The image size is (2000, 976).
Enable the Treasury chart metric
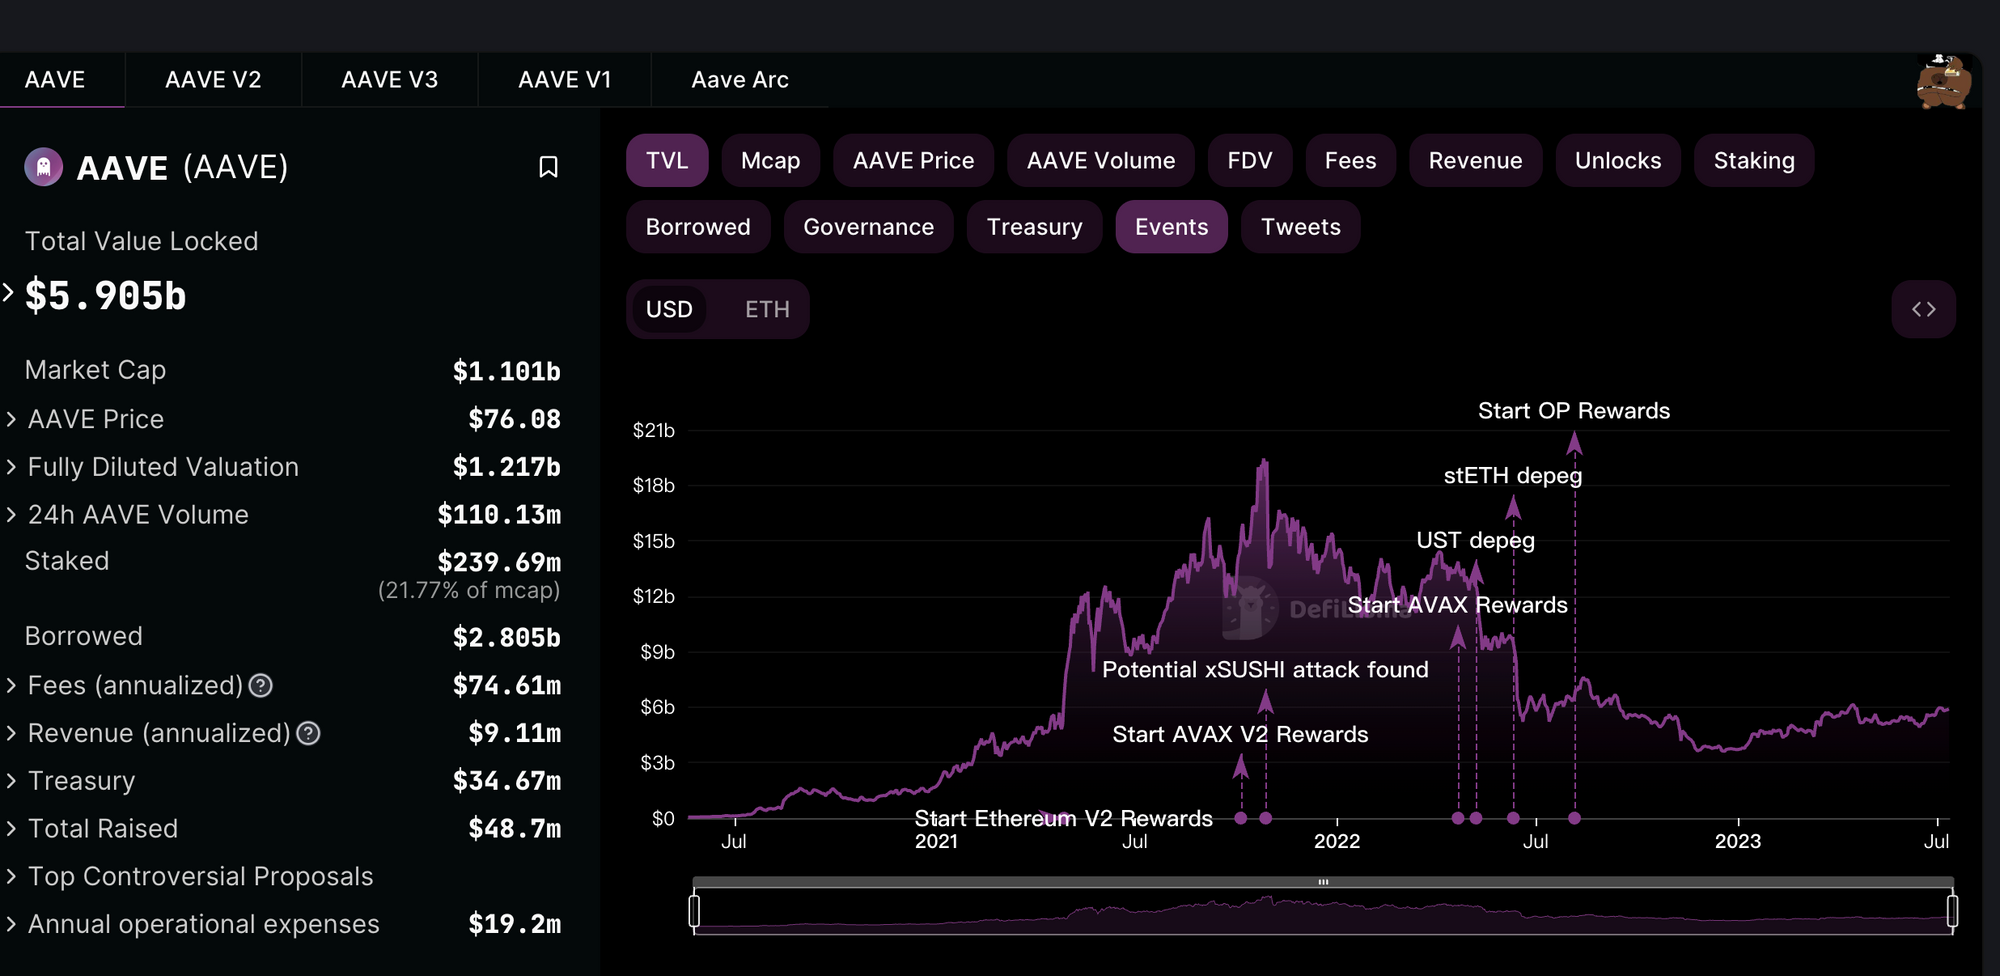pyautogui.click(x=1034, y=227)
